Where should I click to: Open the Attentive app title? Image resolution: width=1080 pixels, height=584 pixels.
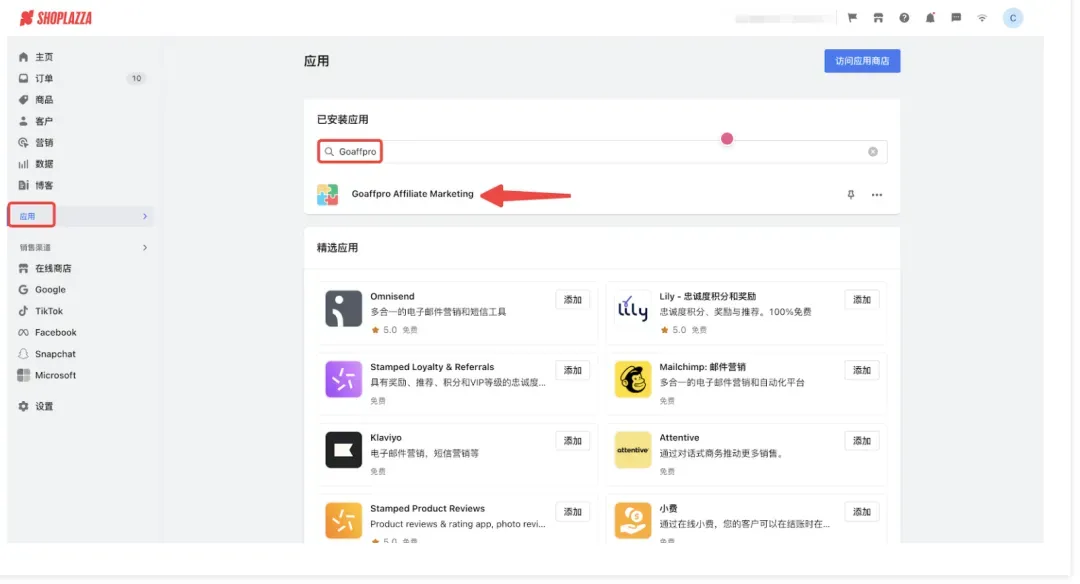[678, 437]
